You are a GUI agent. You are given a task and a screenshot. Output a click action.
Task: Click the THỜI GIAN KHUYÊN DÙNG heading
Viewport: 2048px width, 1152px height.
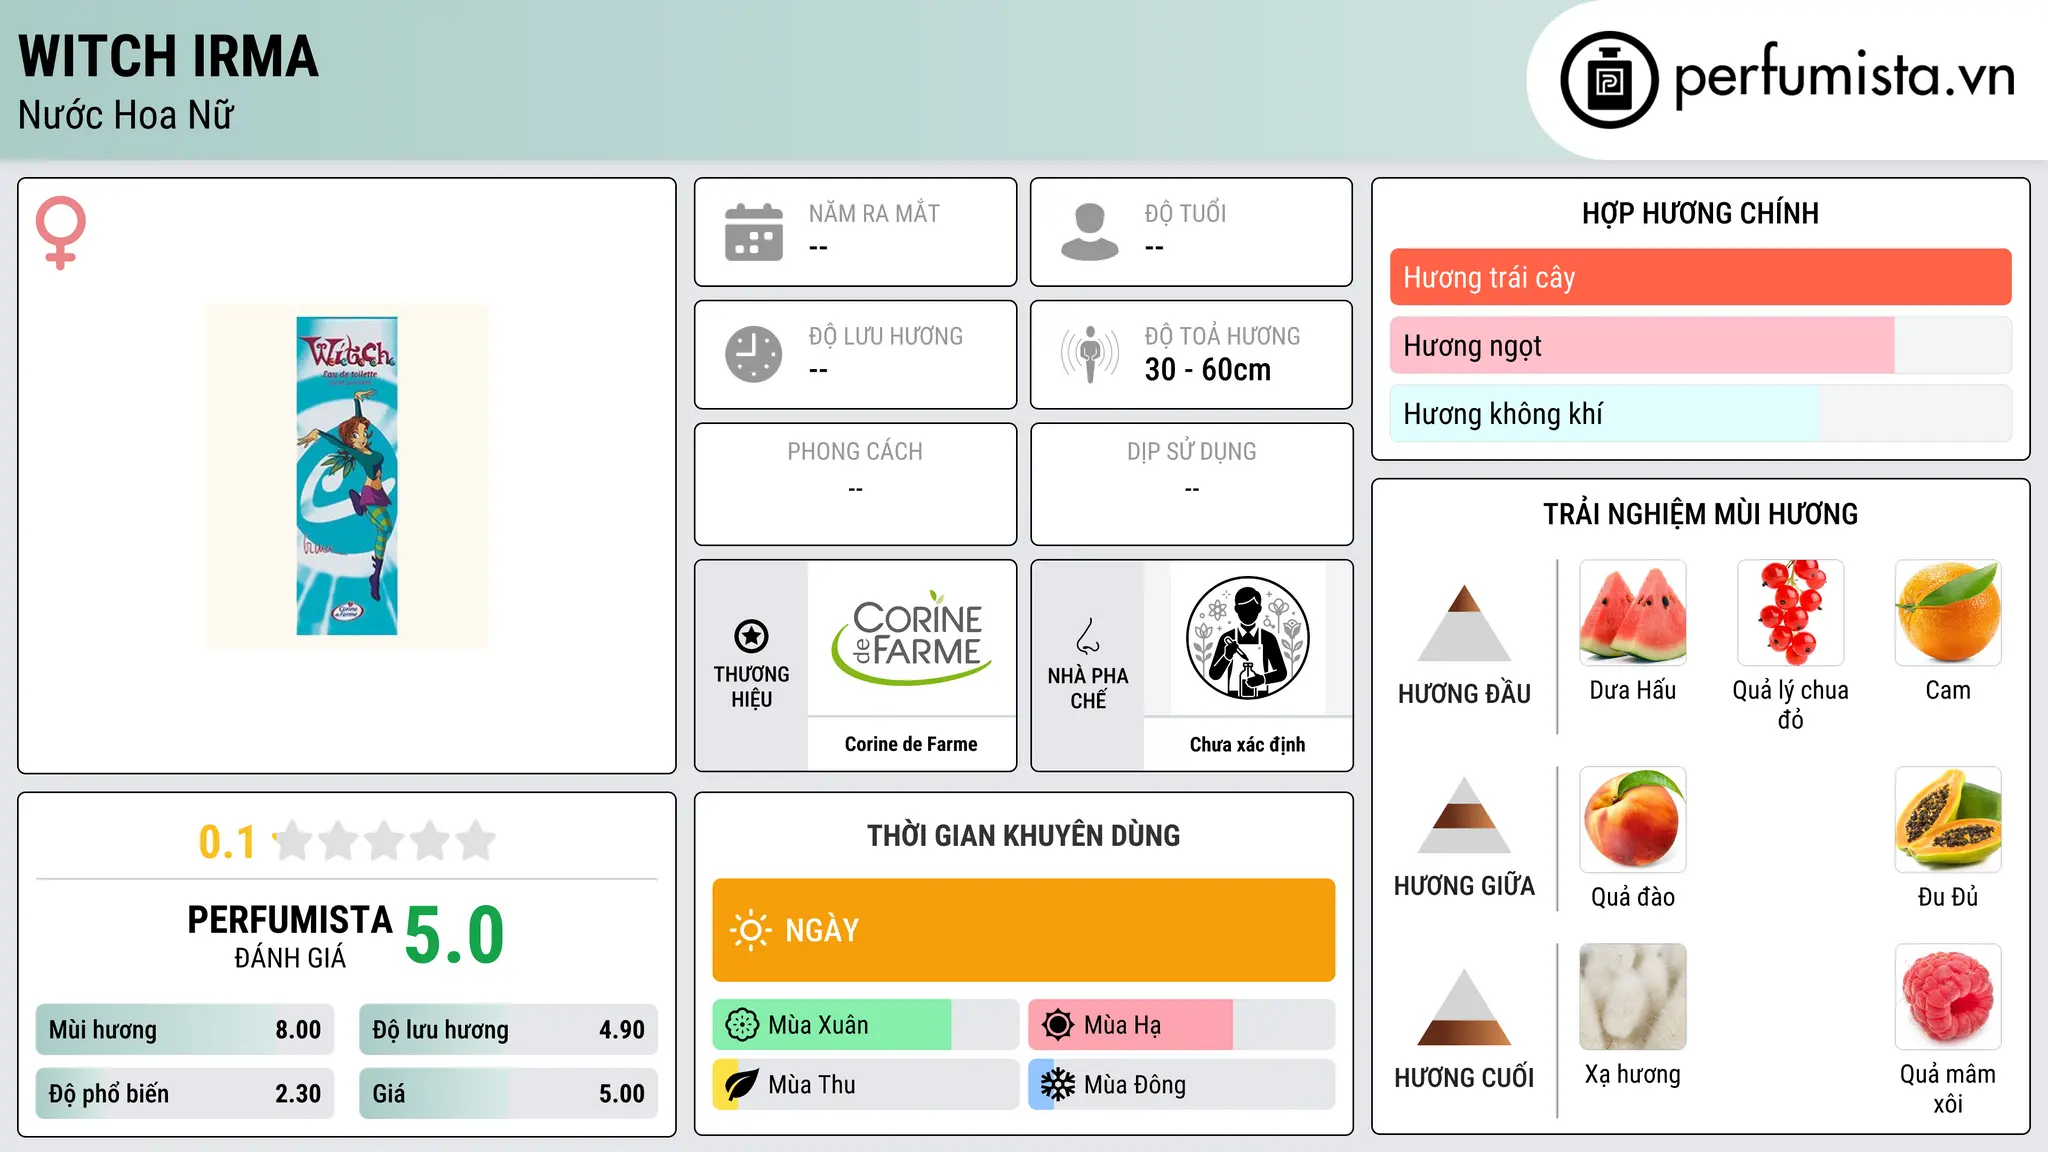tap(1024, 835)
